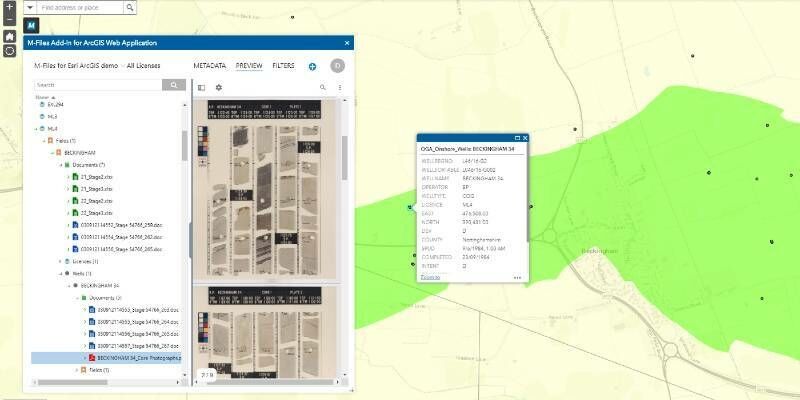Open preview viewer more options menu

pos(340,88)
